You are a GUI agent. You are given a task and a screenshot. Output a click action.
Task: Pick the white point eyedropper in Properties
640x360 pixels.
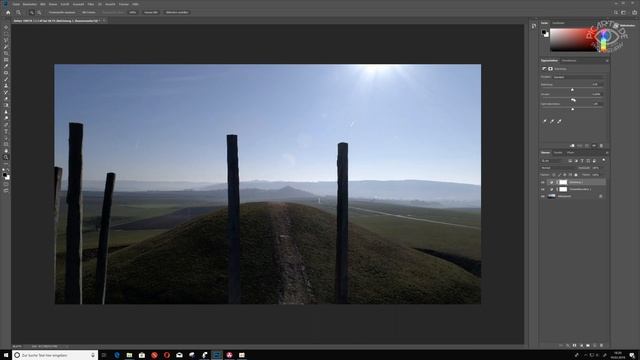click(559, 121)
